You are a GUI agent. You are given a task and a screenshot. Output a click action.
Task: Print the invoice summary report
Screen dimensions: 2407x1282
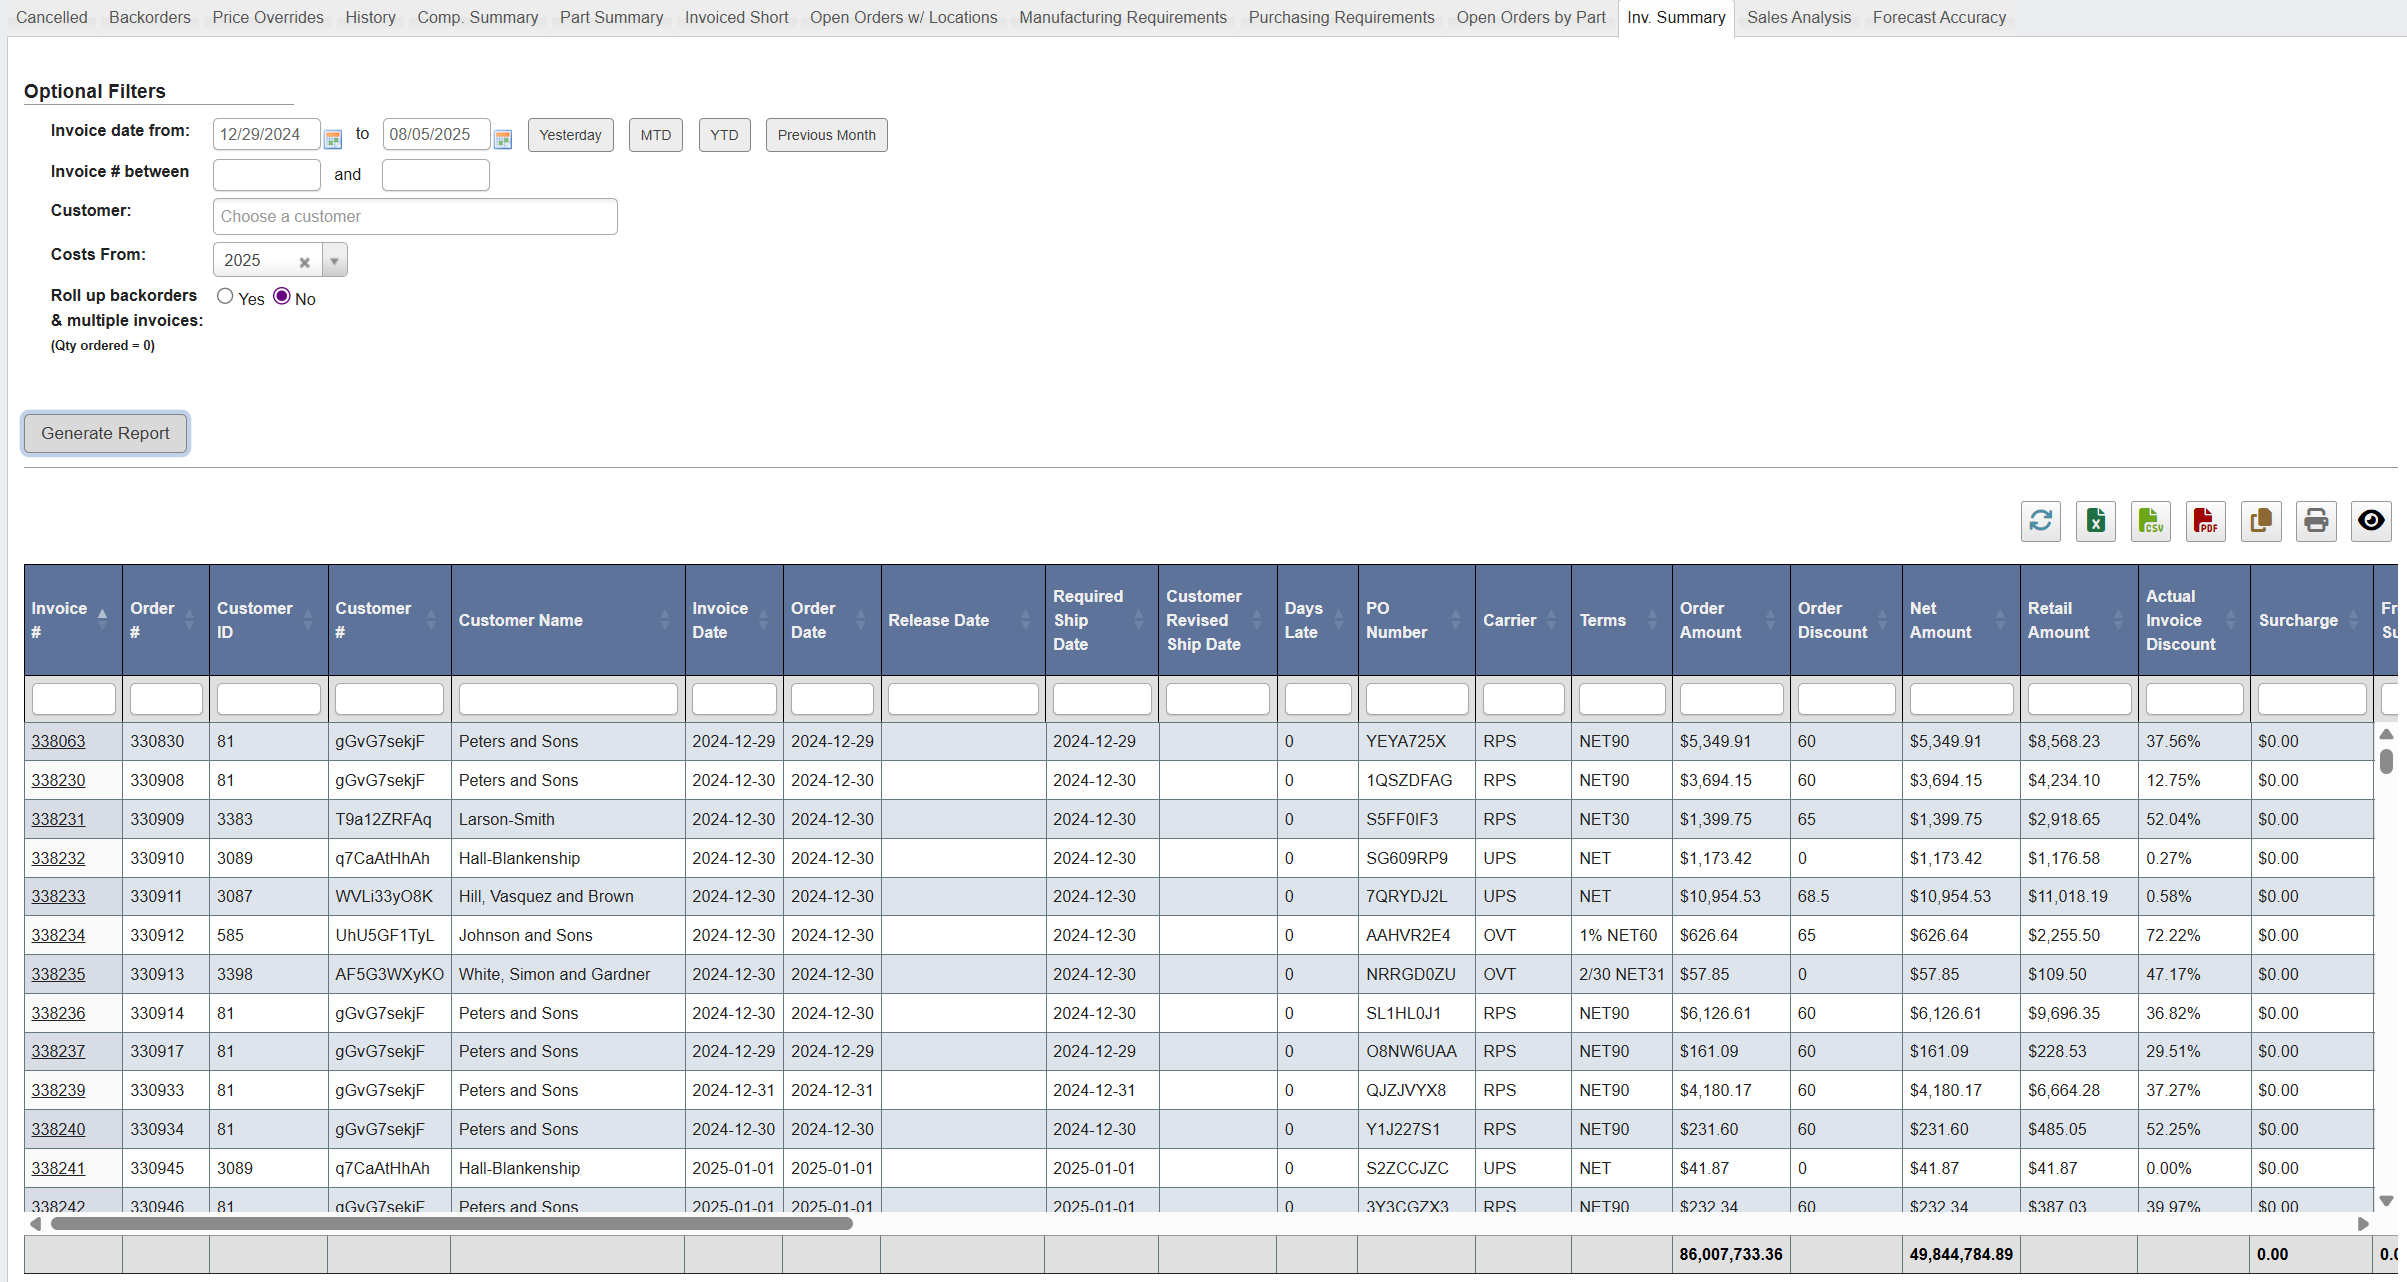pos(2316,521)
